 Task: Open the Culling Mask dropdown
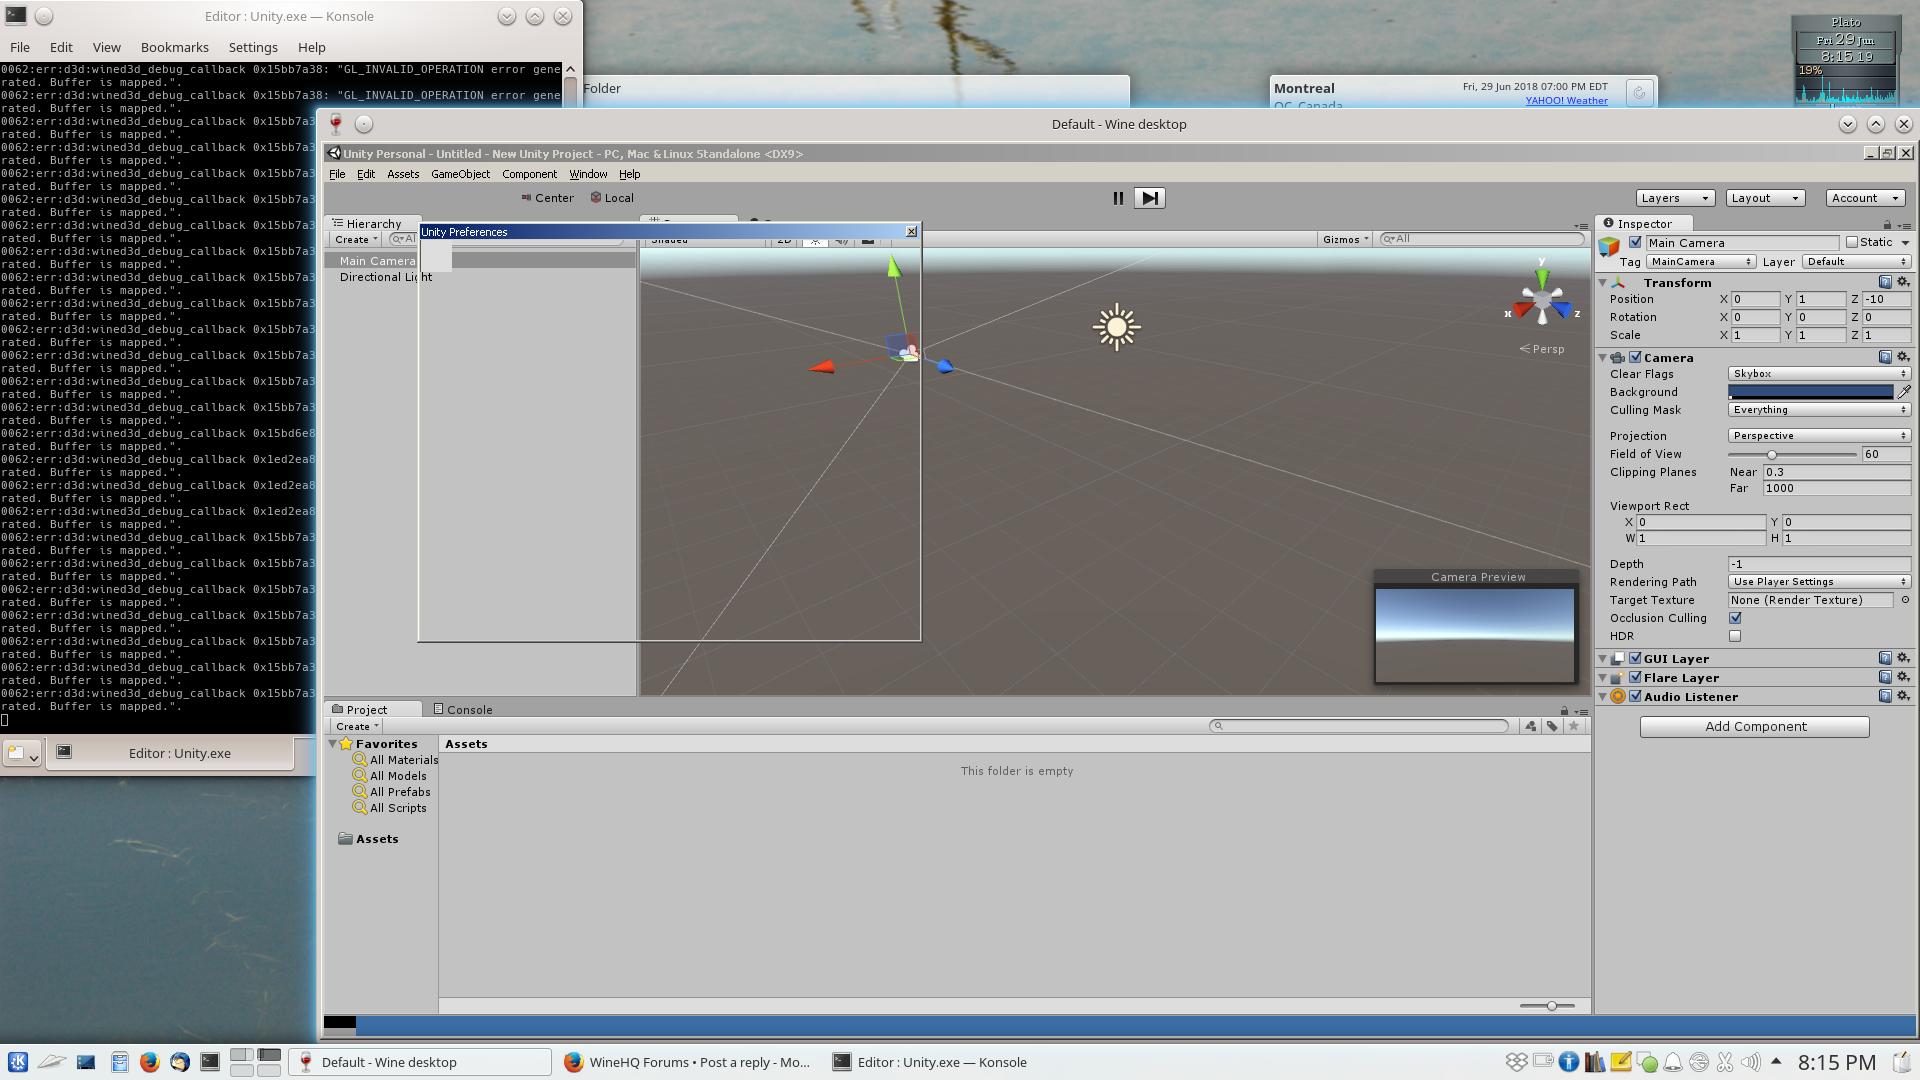tap(1819, 410)
